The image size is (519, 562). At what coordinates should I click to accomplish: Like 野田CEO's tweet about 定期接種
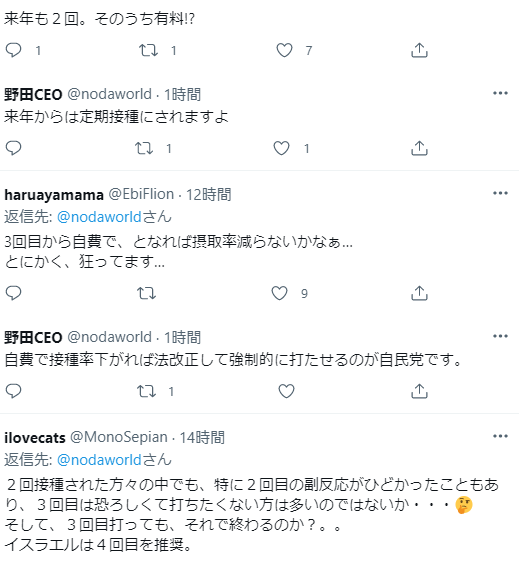point(281,148)
